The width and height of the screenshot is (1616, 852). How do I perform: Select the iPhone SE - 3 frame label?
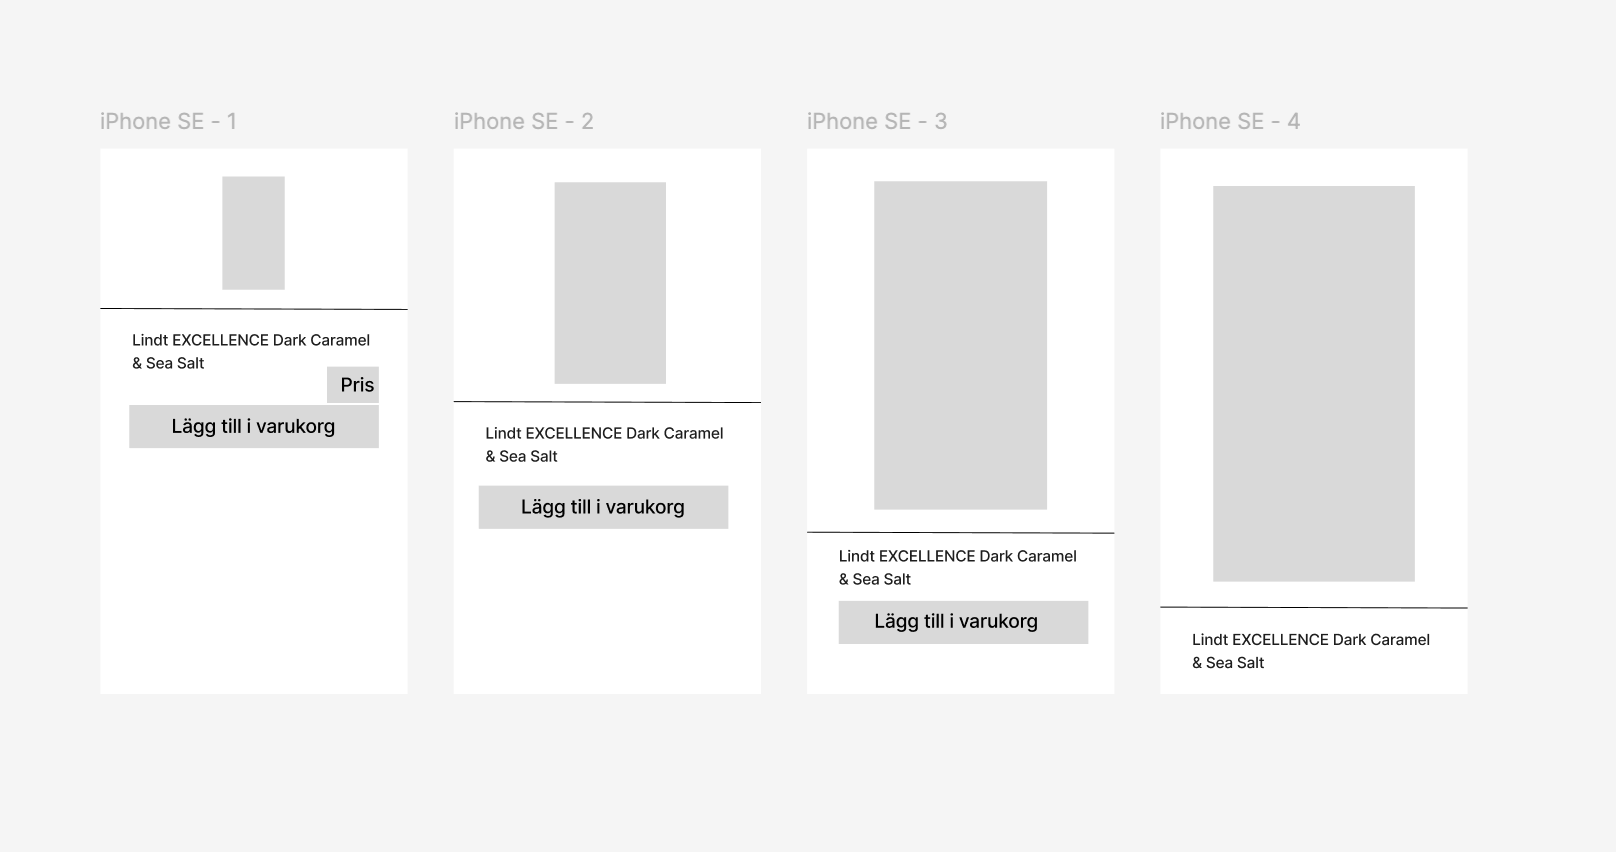[x=877, y=121]
